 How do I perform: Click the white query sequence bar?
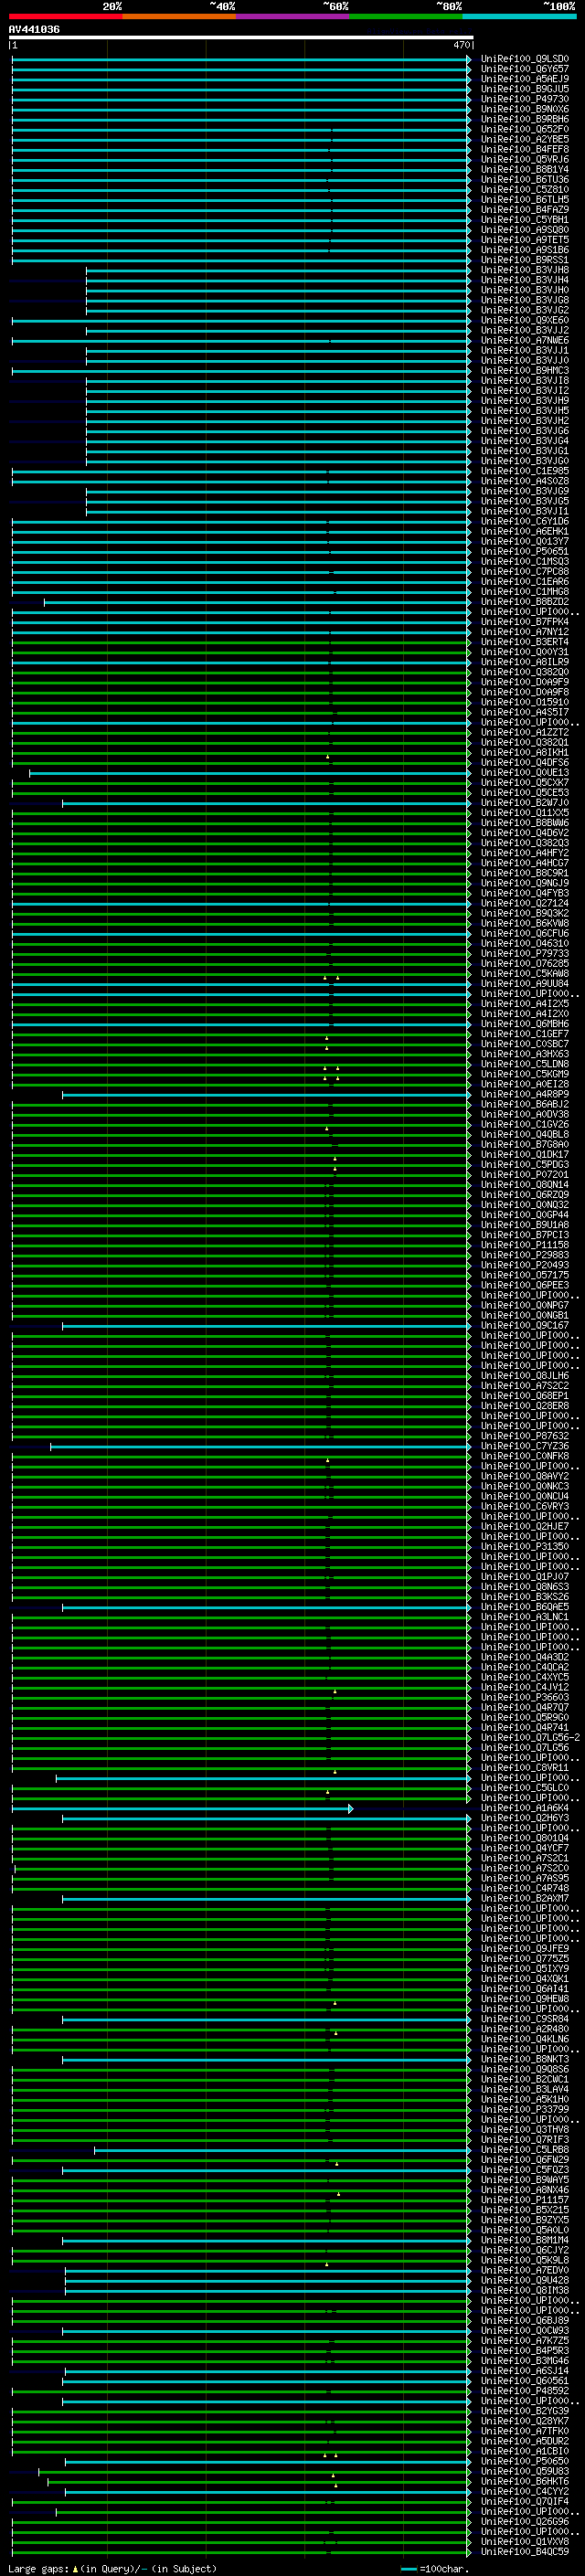tap(241, 37)
